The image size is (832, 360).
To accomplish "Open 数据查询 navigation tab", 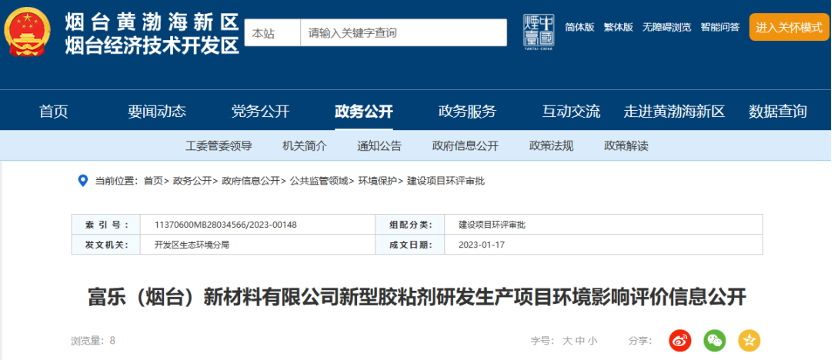I will pos(778,112).
